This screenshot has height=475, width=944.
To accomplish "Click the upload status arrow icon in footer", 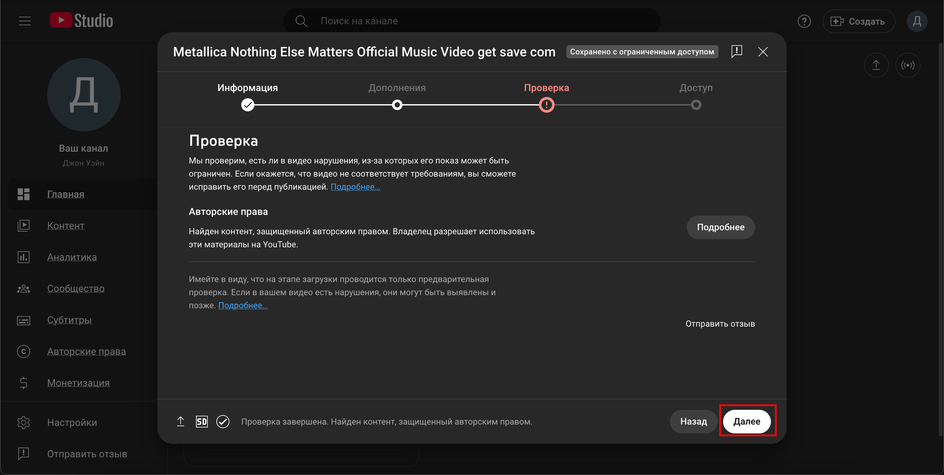I will 180,422.
